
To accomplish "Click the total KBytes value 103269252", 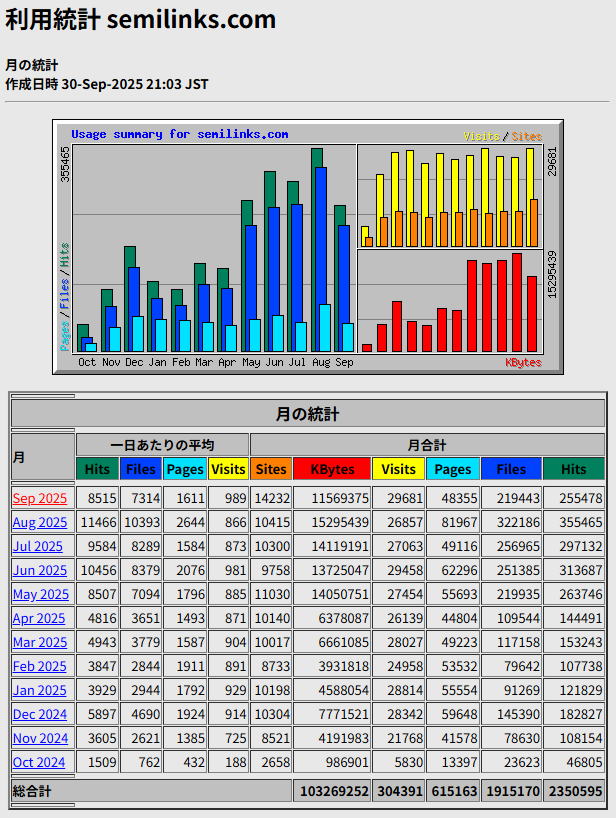I will [332, 790].
